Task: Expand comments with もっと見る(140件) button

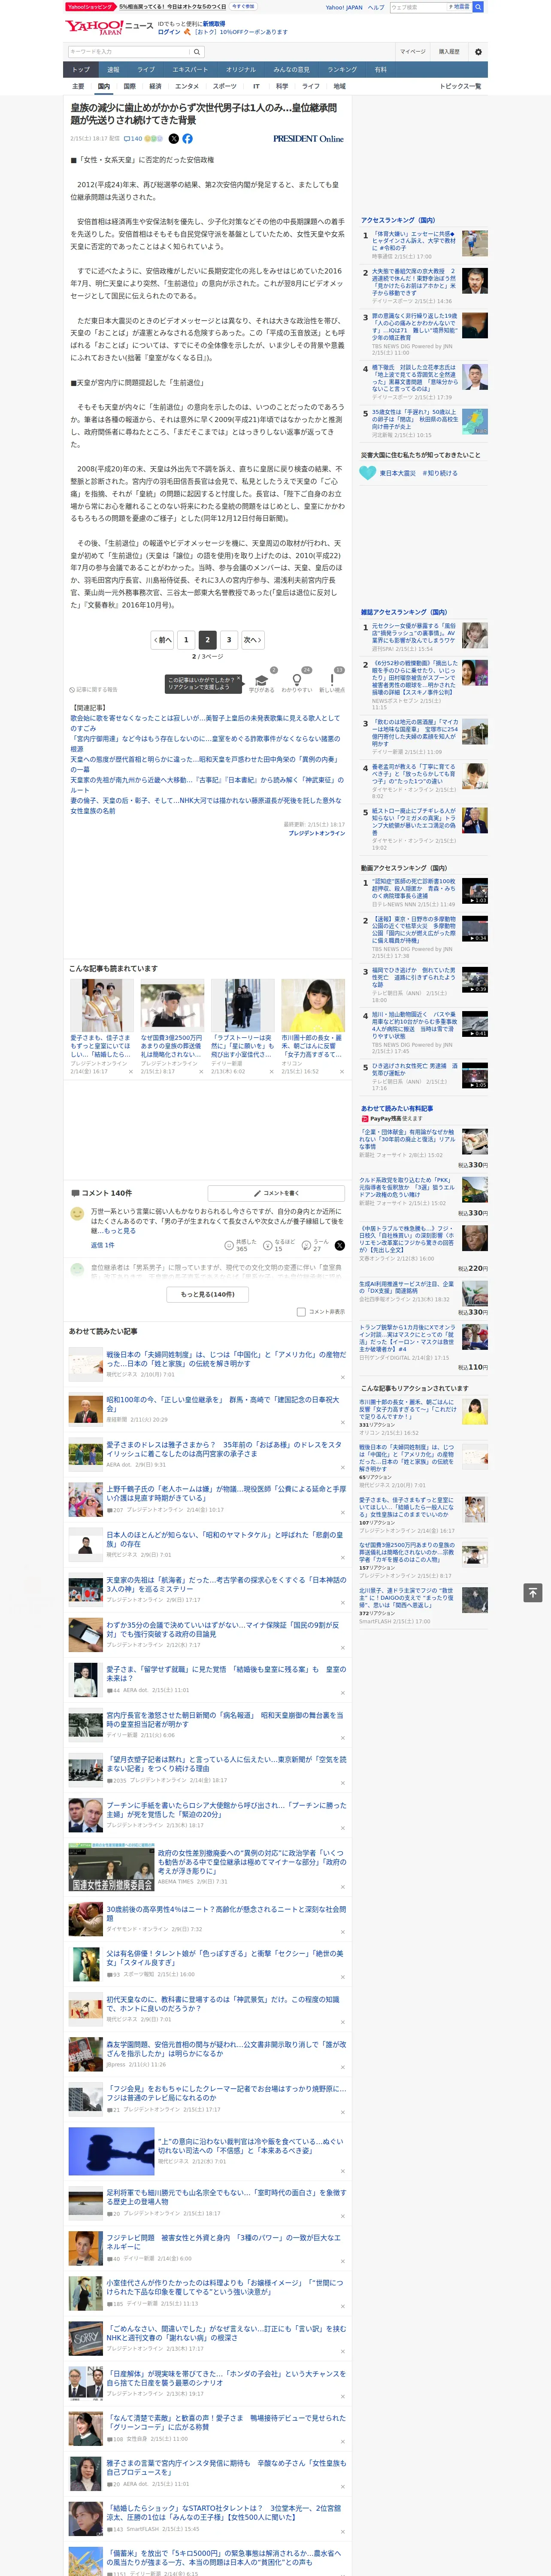Action: (x=208, y=1294)
